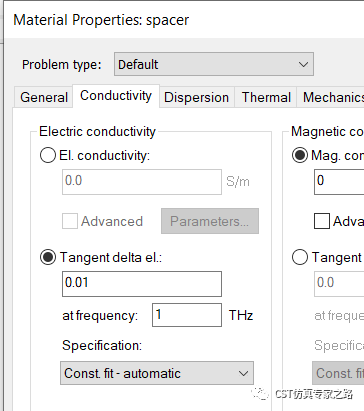Select the Tangent delta el. radio button
364x411 pixels.
point(48,257)
